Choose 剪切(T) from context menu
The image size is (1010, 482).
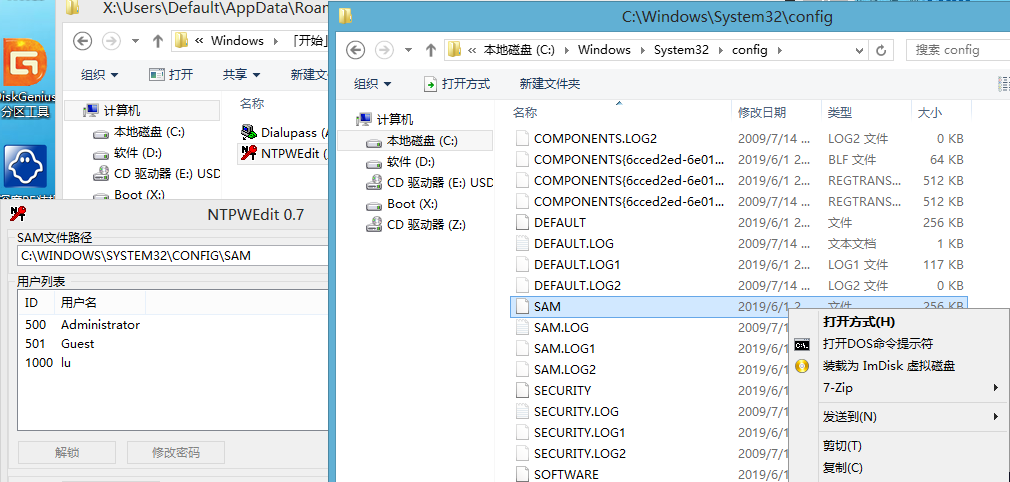[x=899, y=446]
